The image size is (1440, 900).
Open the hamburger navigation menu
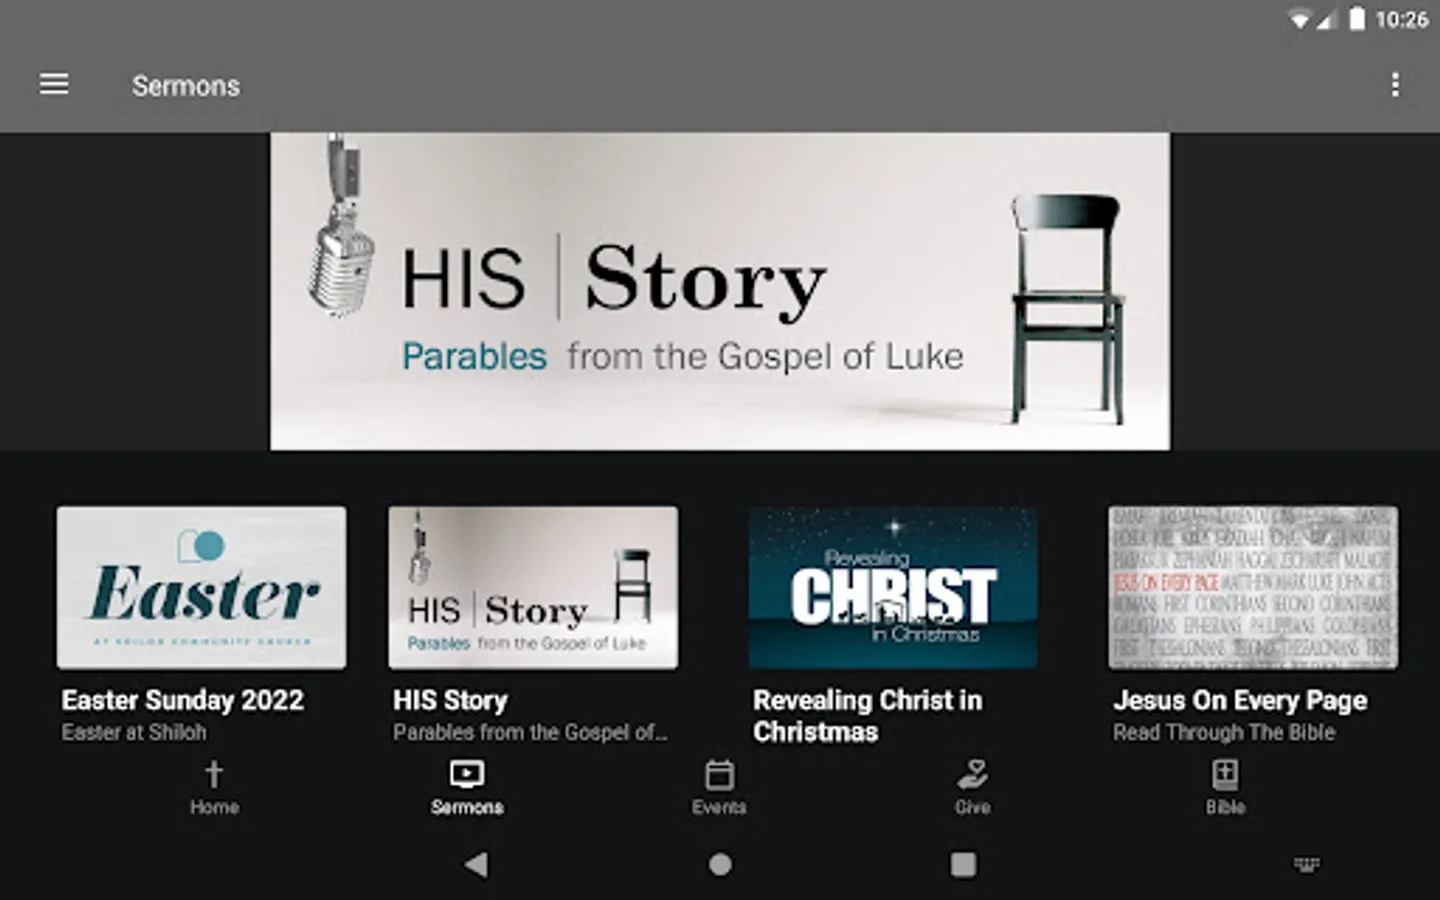coord(54,85)
